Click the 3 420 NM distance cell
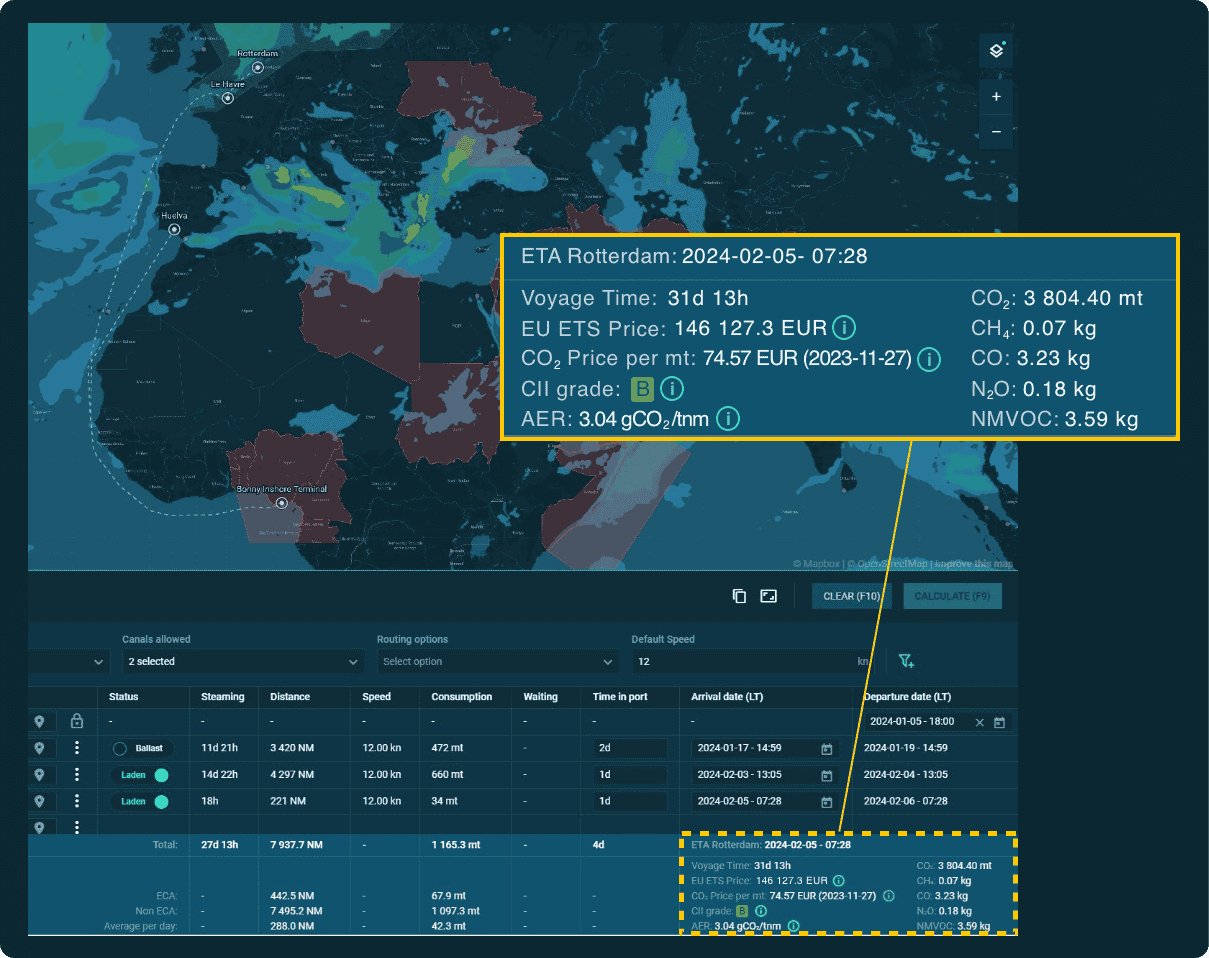The height and width of the screenshot is (958, 1209). [x=291, y=748]
